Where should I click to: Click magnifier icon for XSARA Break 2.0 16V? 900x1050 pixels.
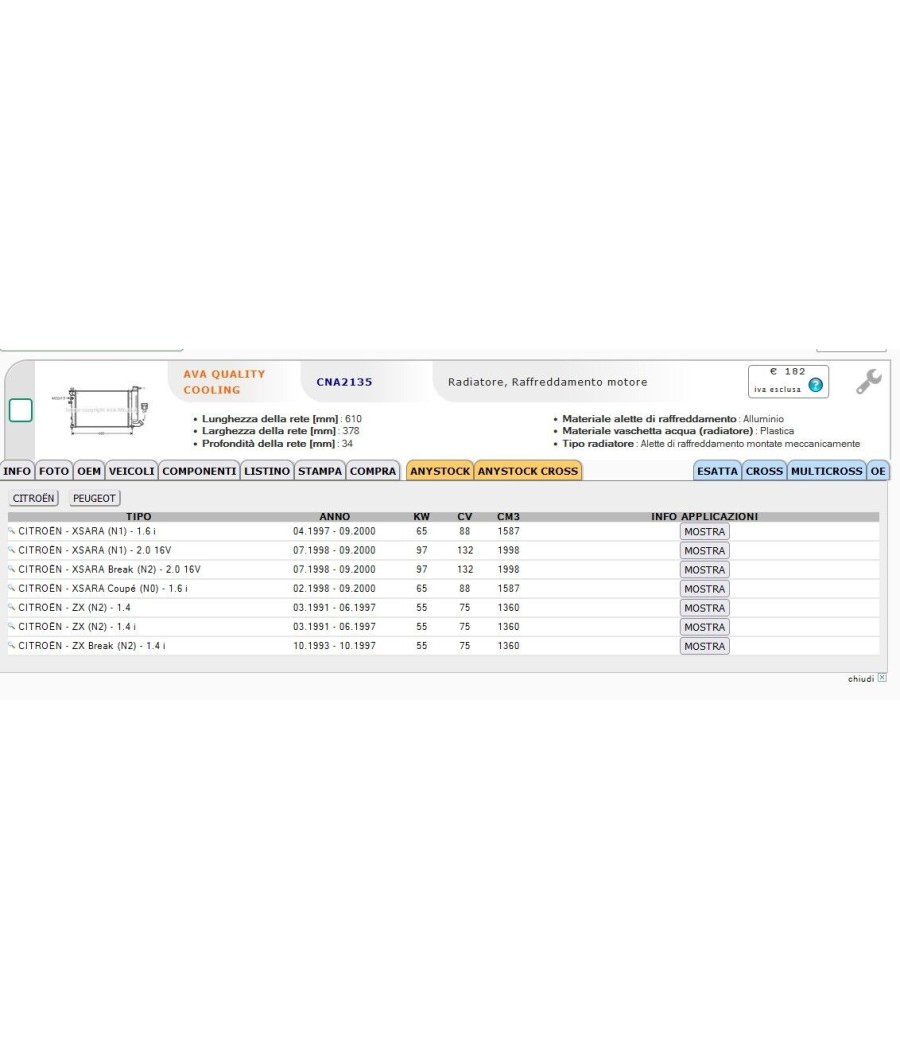point(11,569)
